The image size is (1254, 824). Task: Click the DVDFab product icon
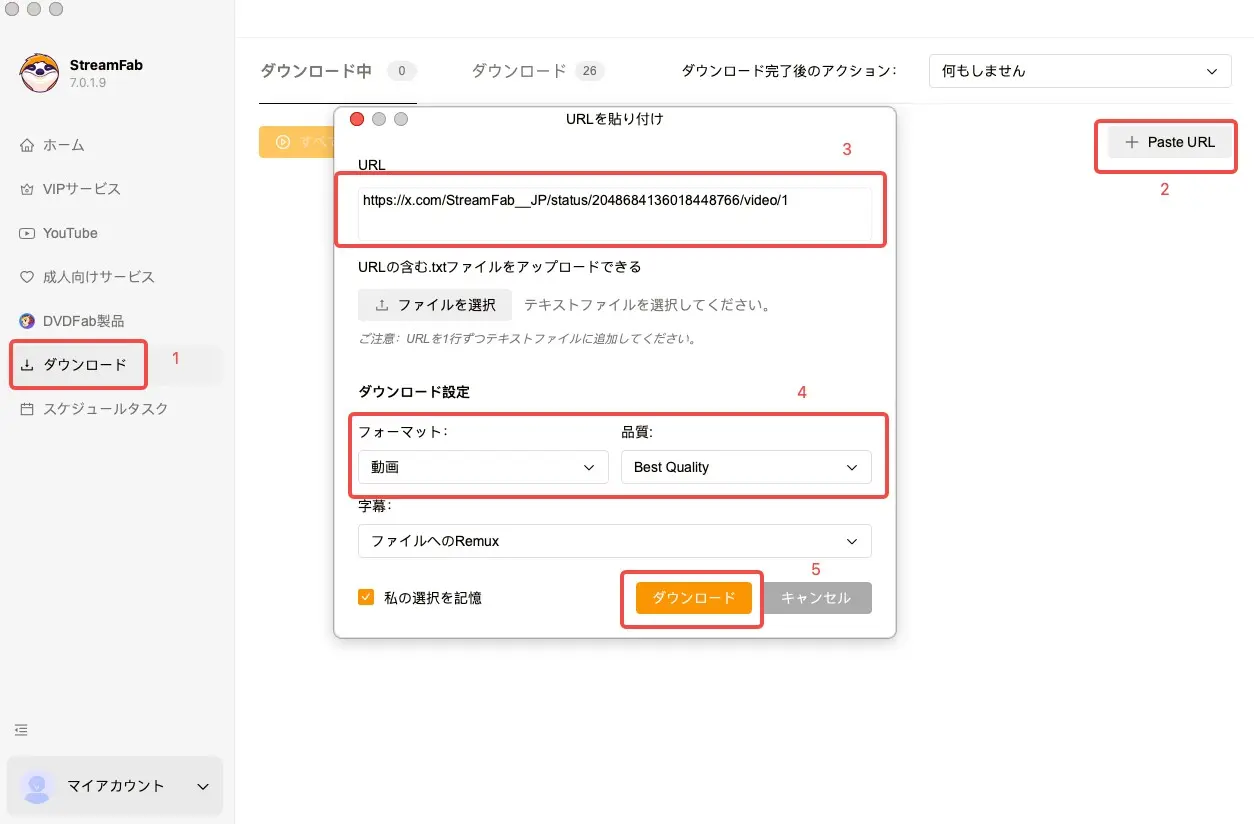(27, 321)
